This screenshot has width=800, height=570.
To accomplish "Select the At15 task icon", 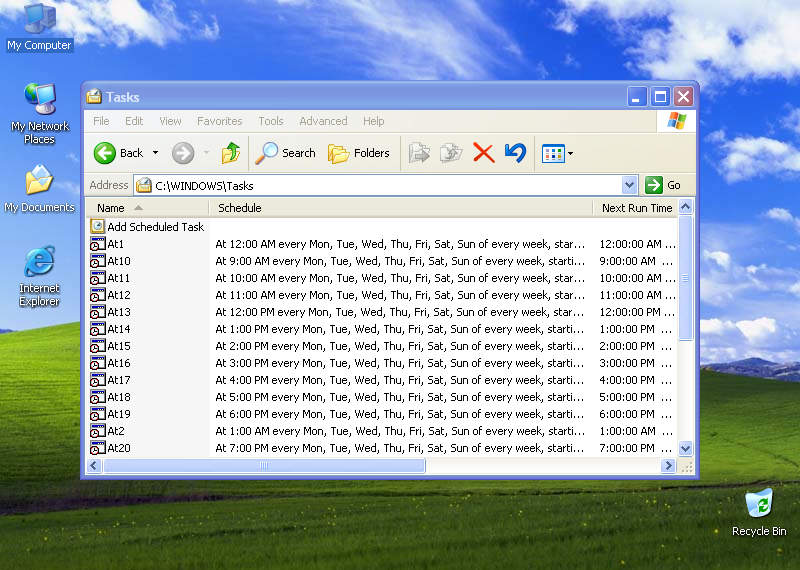I will coord(97,346).
